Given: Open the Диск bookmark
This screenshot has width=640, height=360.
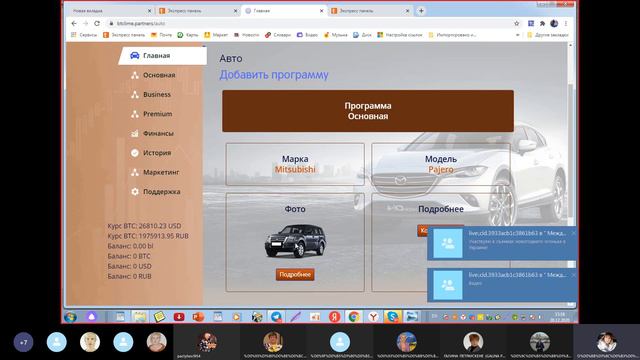Looking at the screenshot, I should (x=362, y=35).
